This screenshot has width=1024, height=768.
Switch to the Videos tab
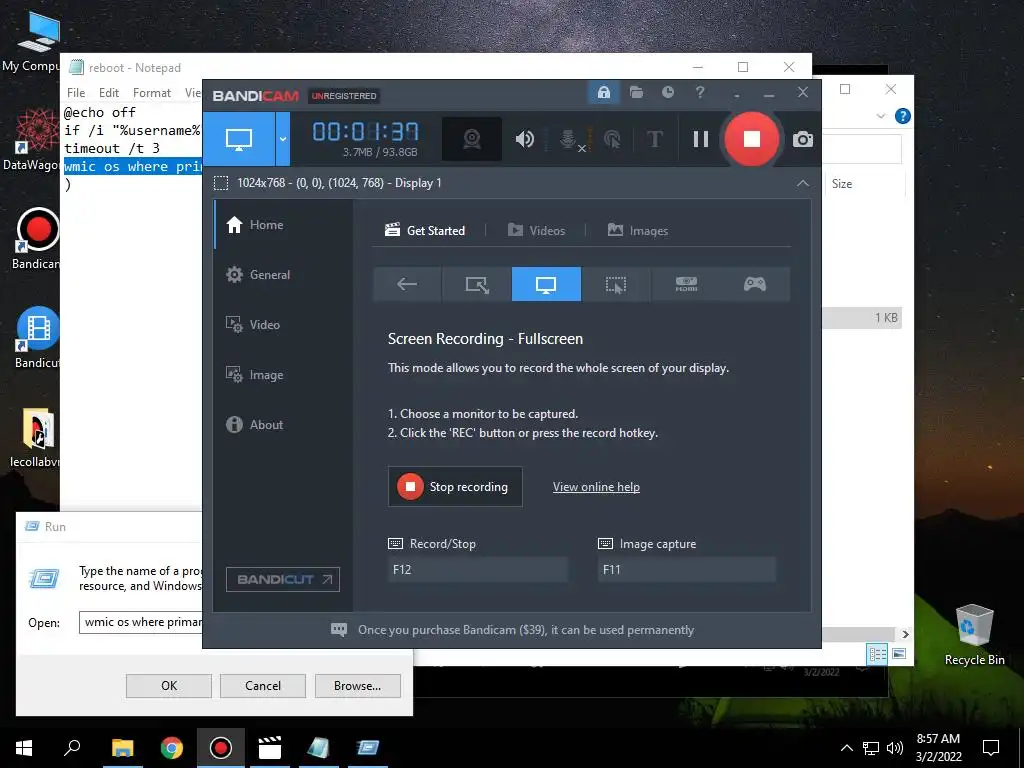click(x=536, y=231)
